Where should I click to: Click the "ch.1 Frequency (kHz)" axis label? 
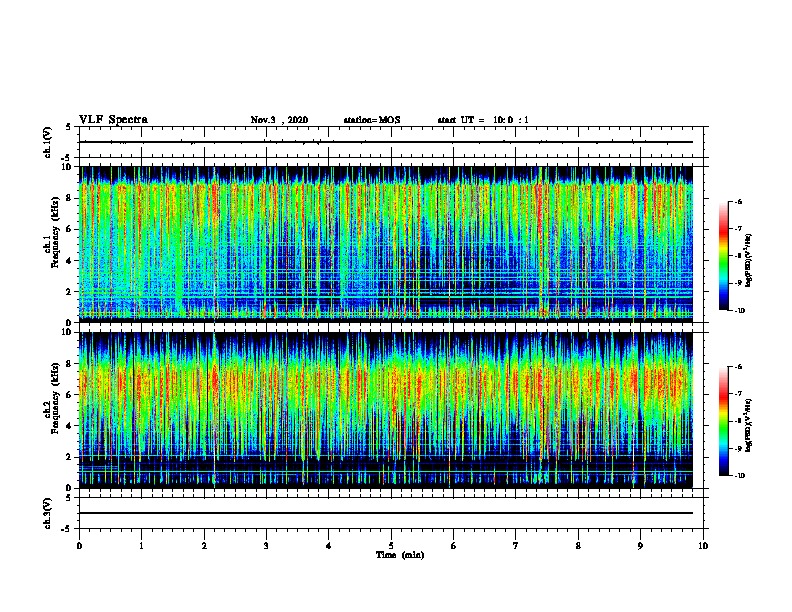pyautogui.click(x=52, y=233)
